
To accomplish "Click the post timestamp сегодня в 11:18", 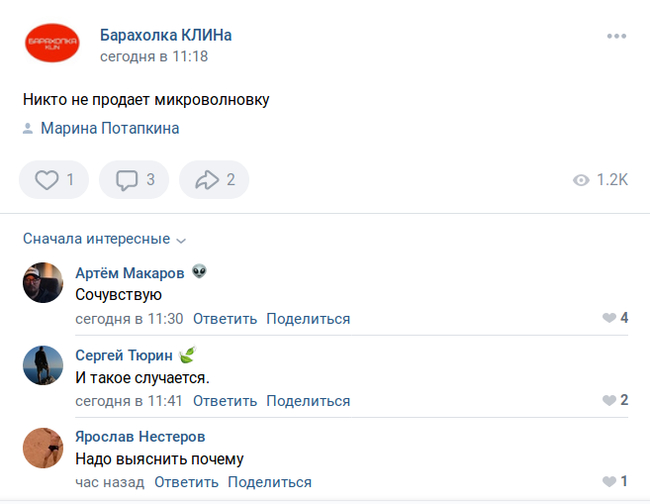I will [x=154, y=57].
